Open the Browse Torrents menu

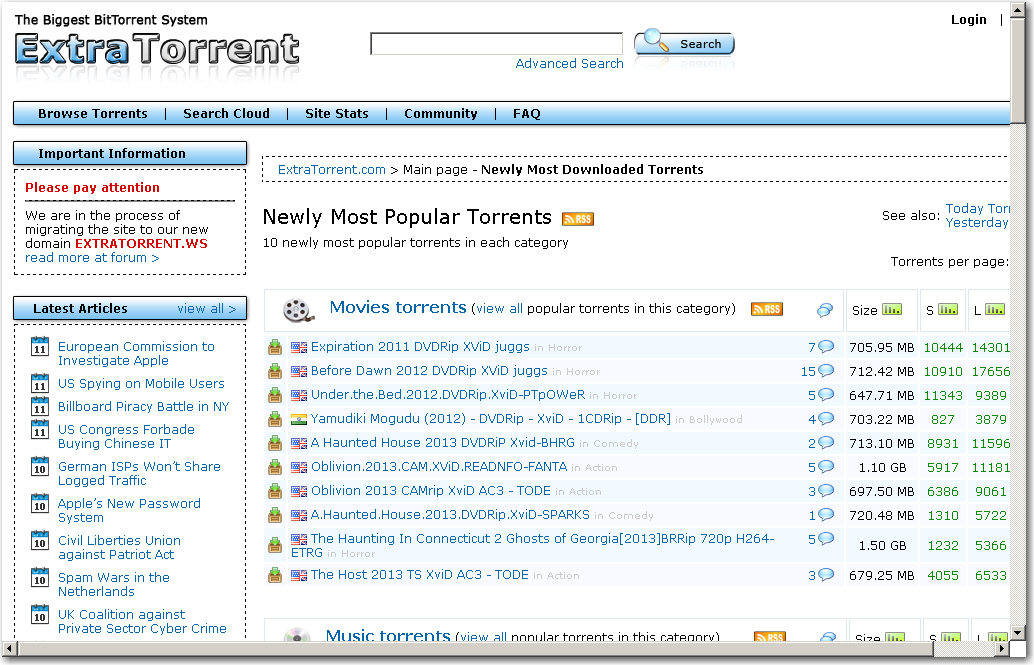pos(93,113)
